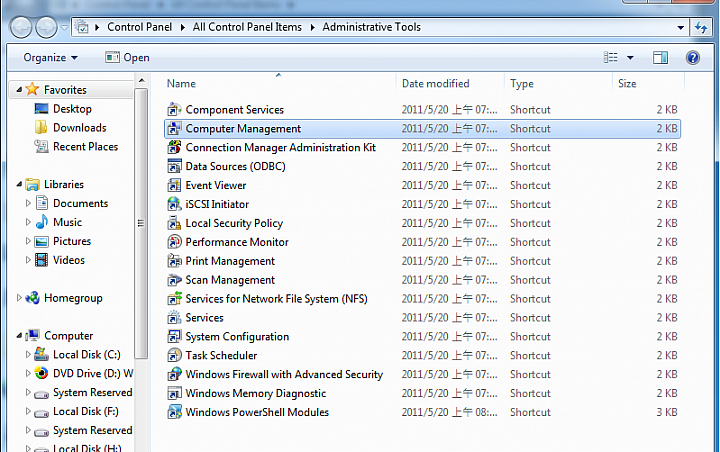This screenshot has width=720, height=452.
Task: Expand the Local Disk (C:) node
Action: [x=28, y=355]
